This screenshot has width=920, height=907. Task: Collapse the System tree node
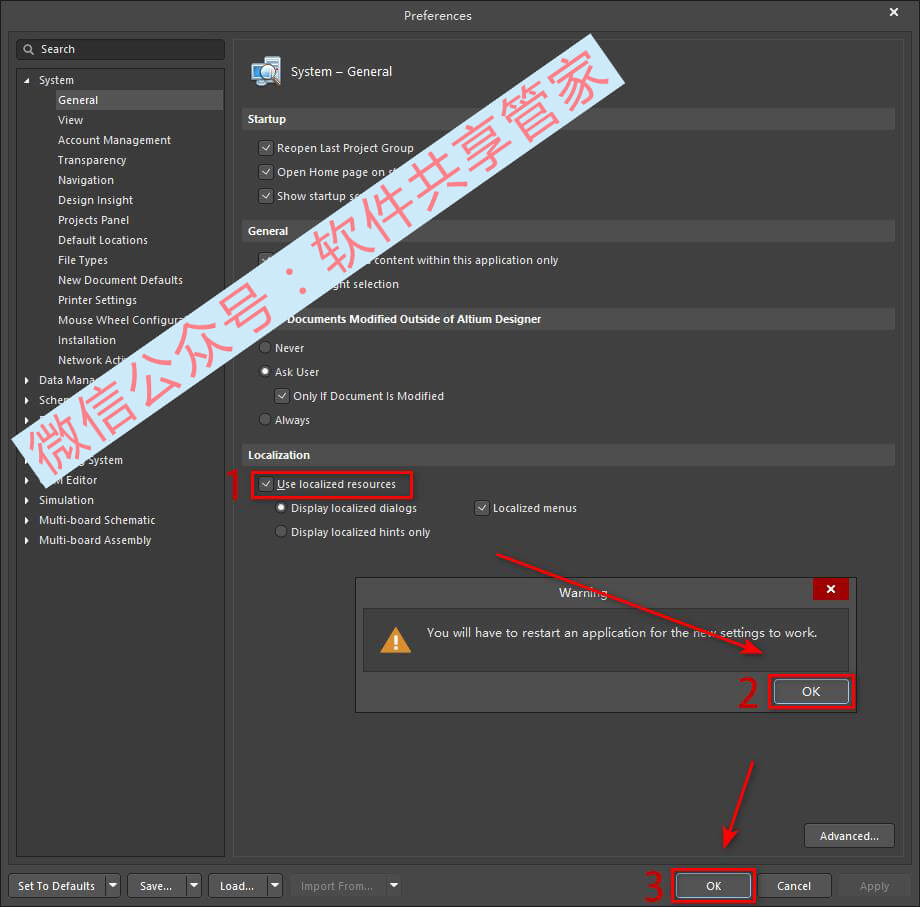point(26,80)
